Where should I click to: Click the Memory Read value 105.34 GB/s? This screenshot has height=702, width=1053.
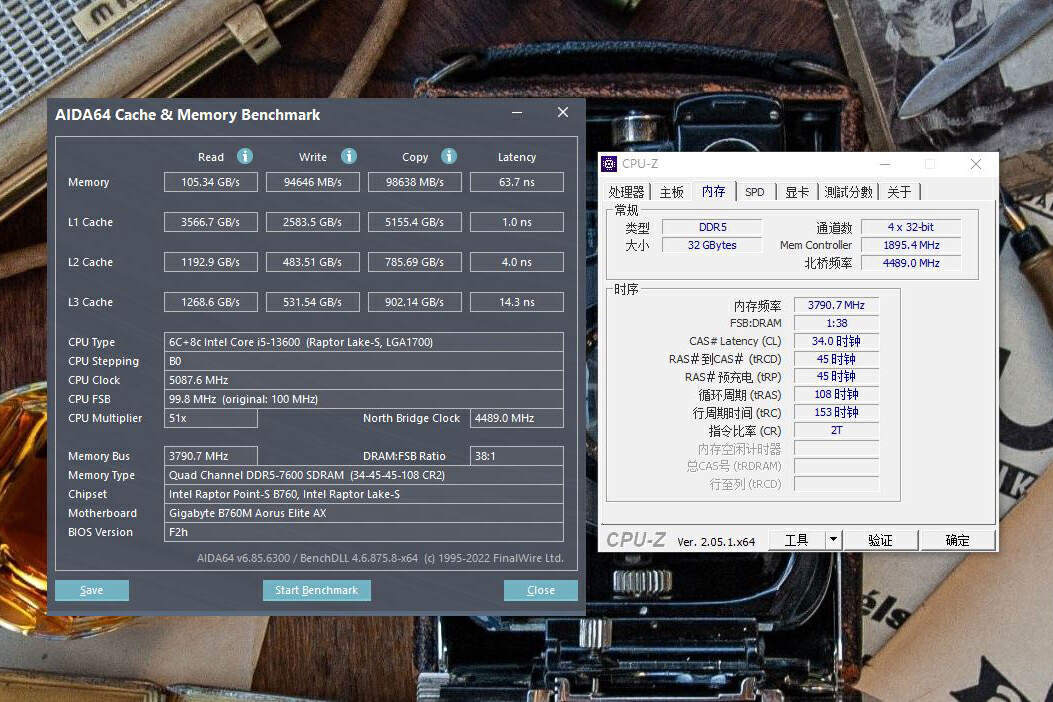click(x=211, y=182)
